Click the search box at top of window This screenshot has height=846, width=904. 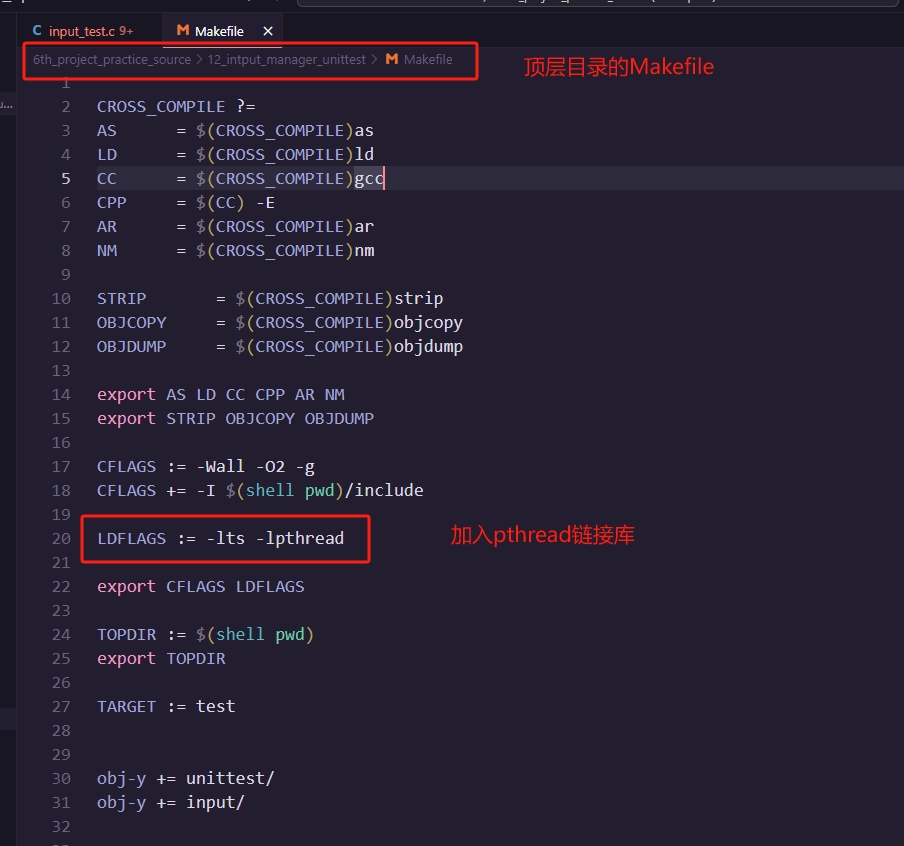[x=600, y=3]
